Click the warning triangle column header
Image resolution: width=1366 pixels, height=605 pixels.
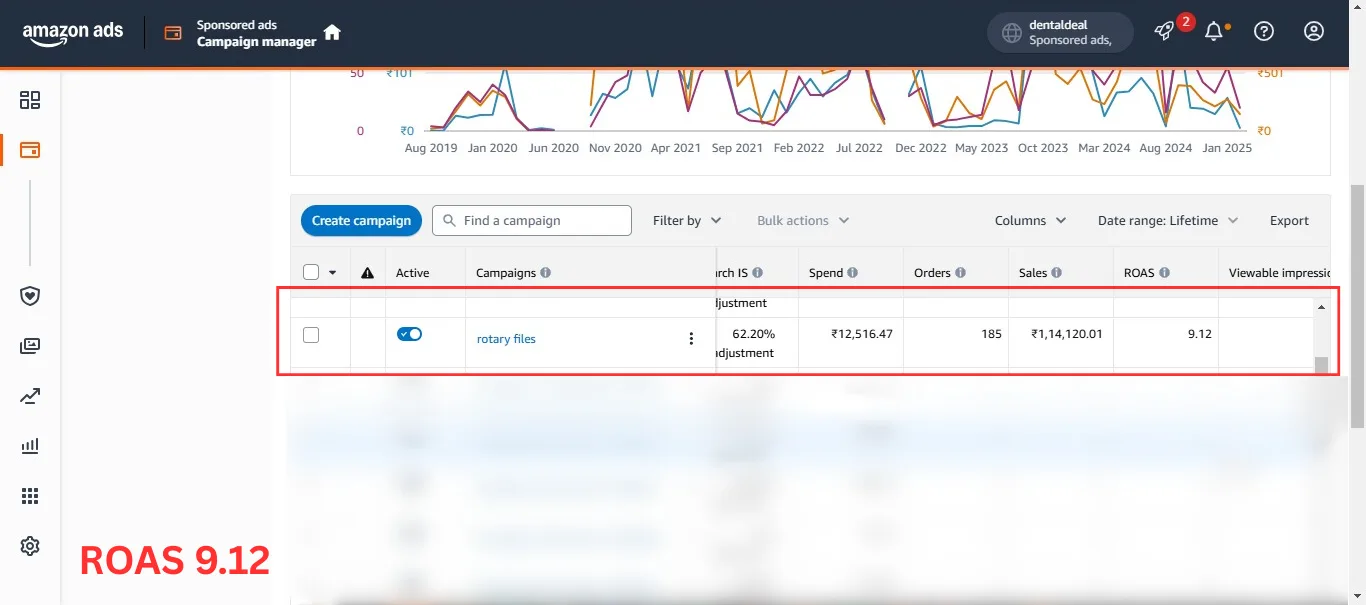(x=368, y=273)
